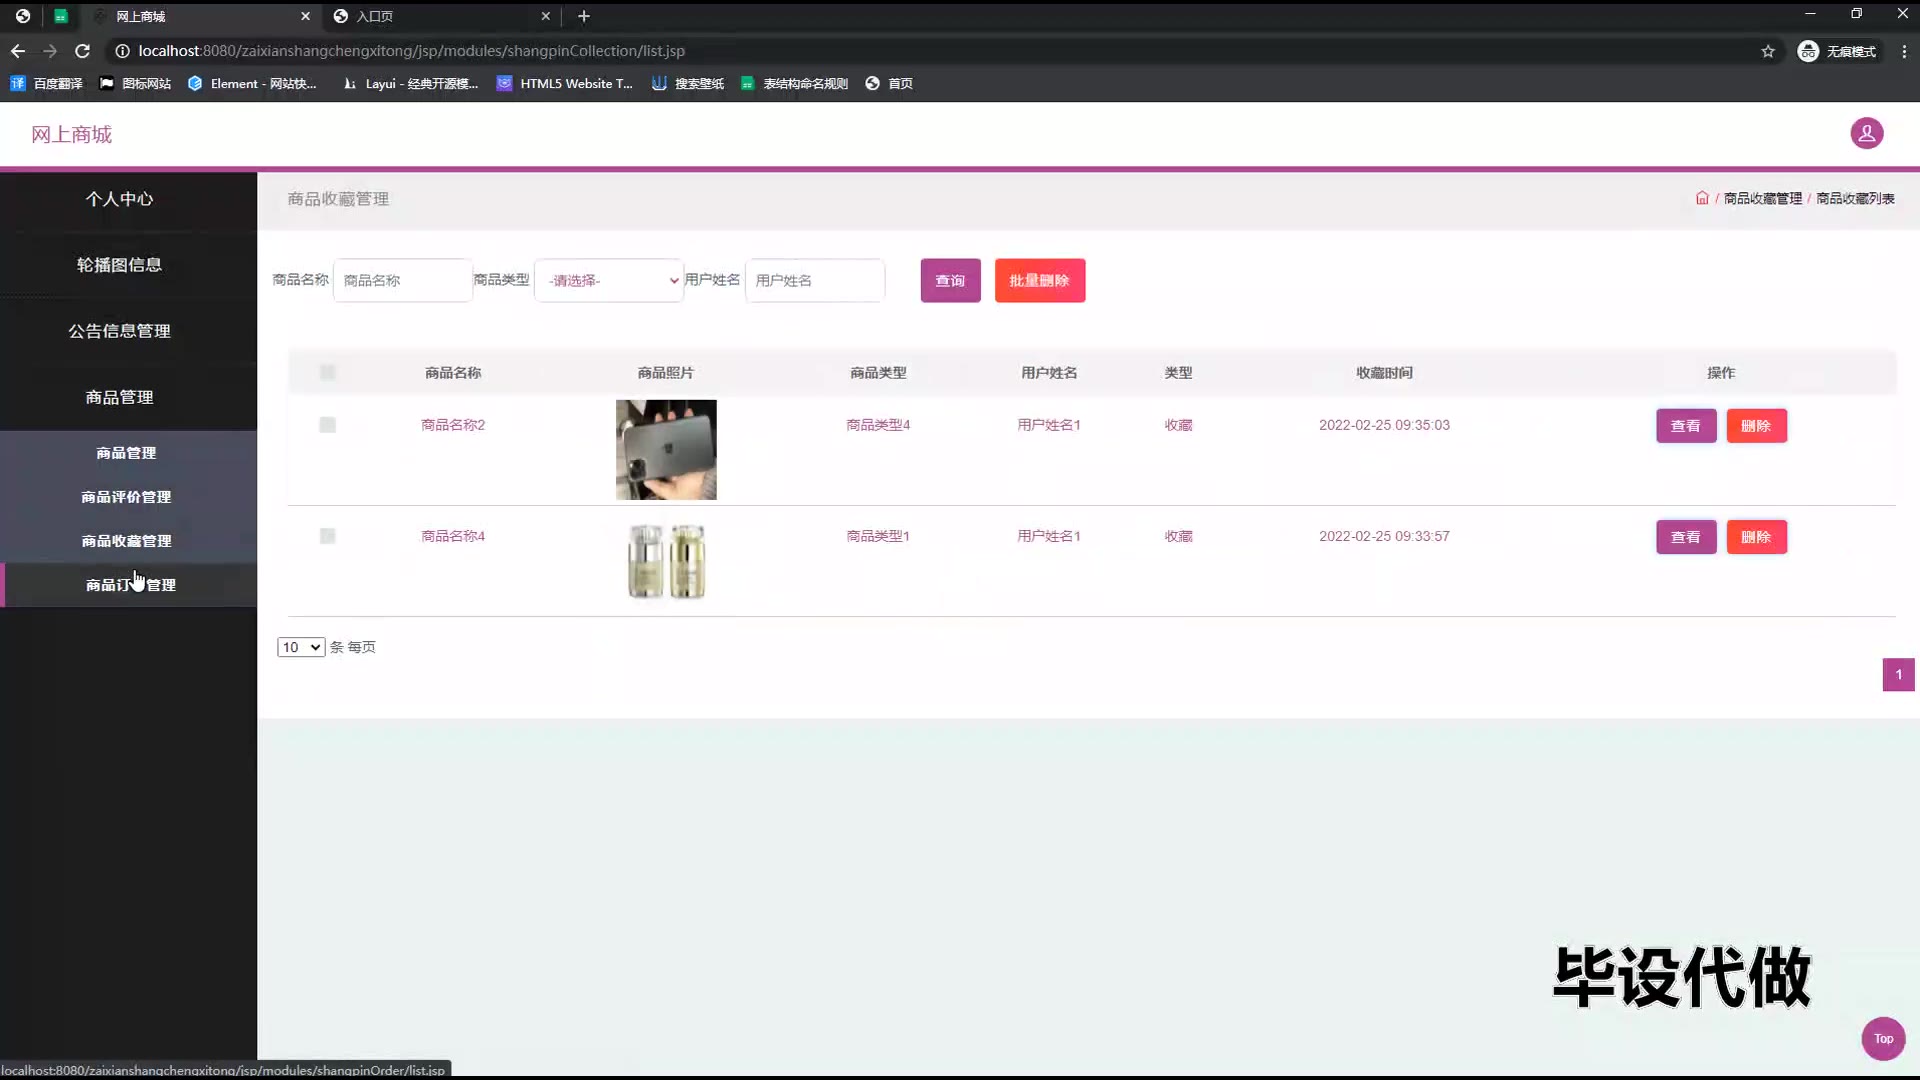Click the 商品名称 search input field
The height and width of the screenshot is (1080, 1920).
402,280
